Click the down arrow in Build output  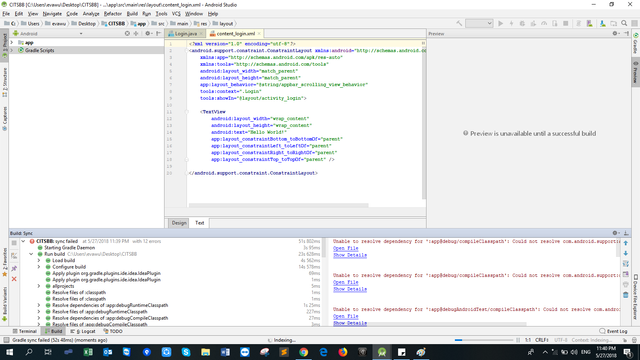[626, 253]
